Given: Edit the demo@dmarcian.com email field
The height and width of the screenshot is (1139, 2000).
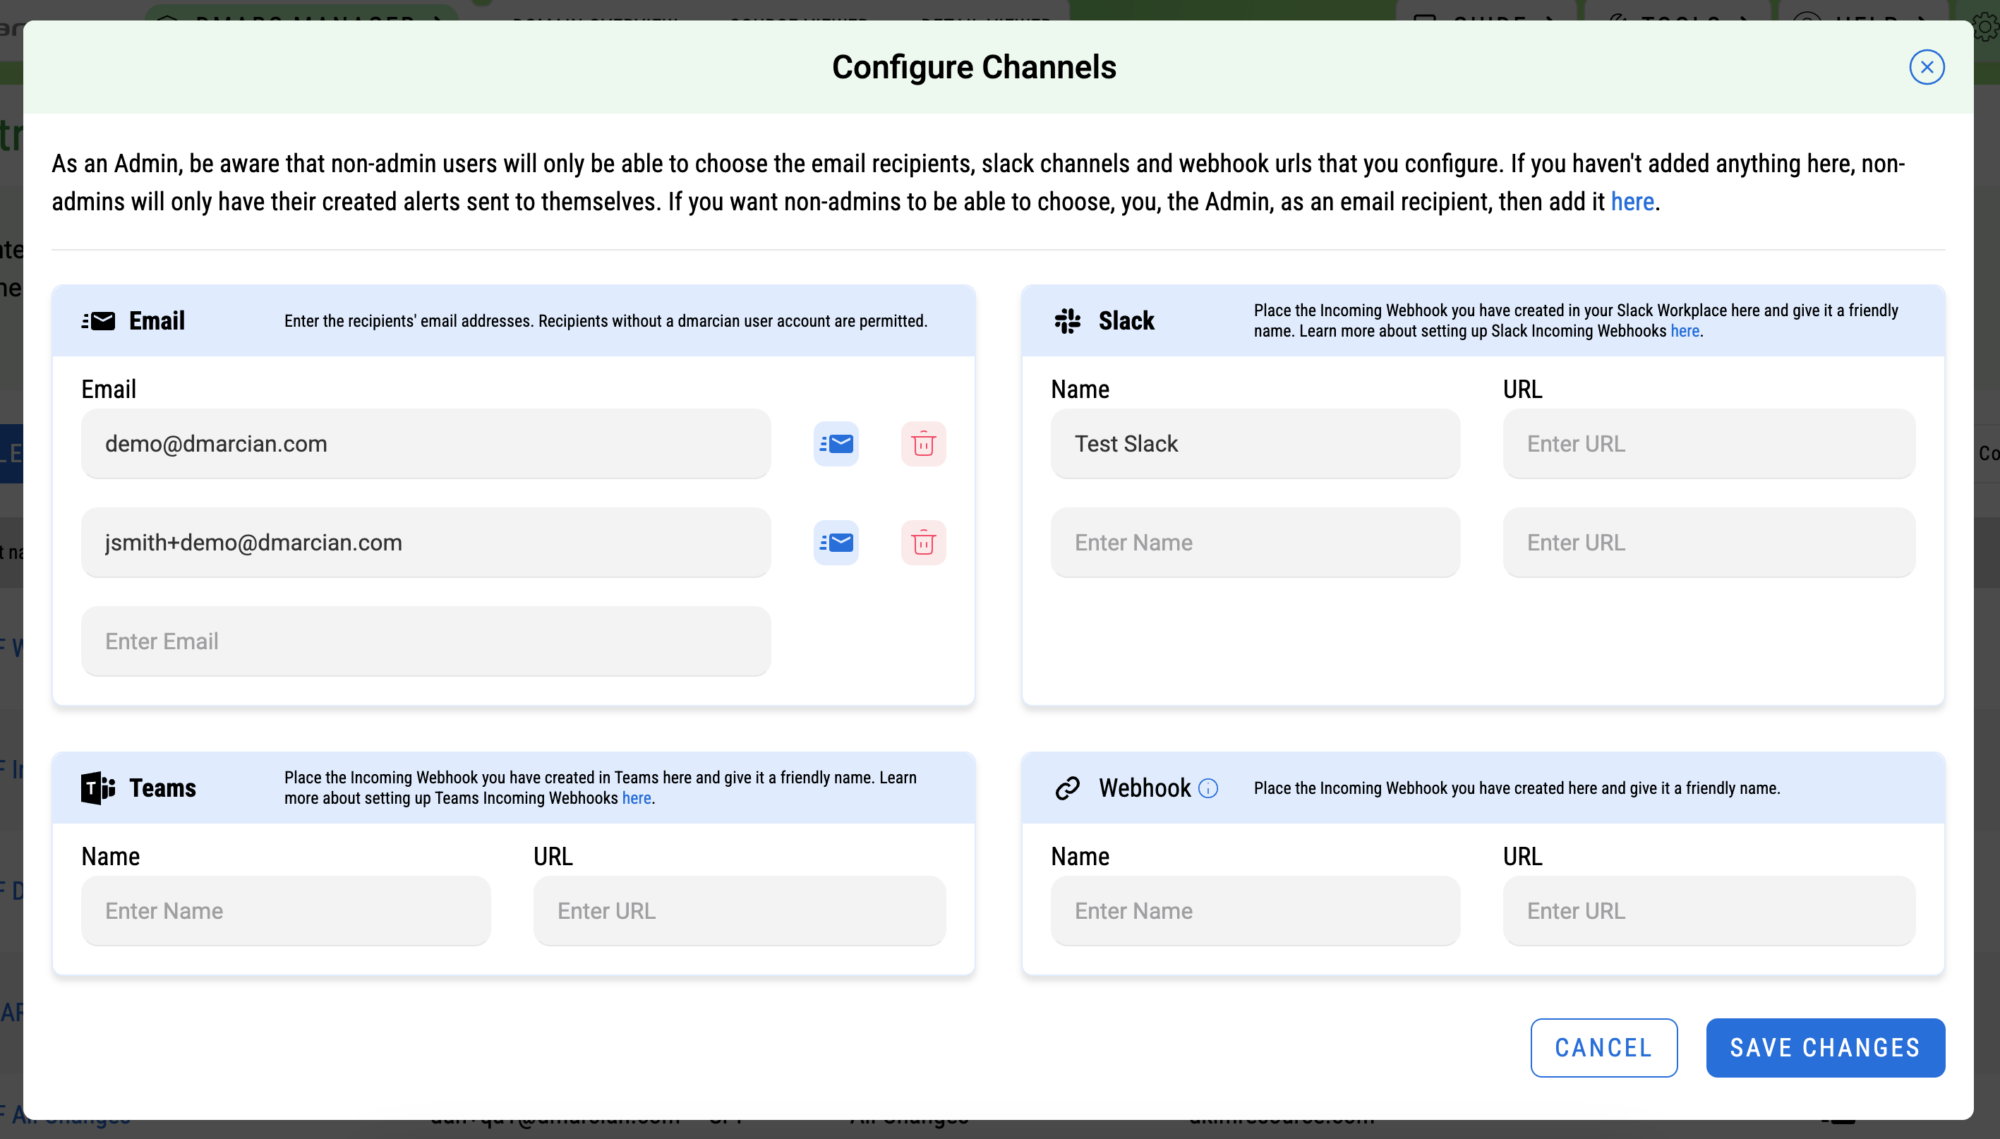Looking at the screenshot, I should [x=426, y=444].
